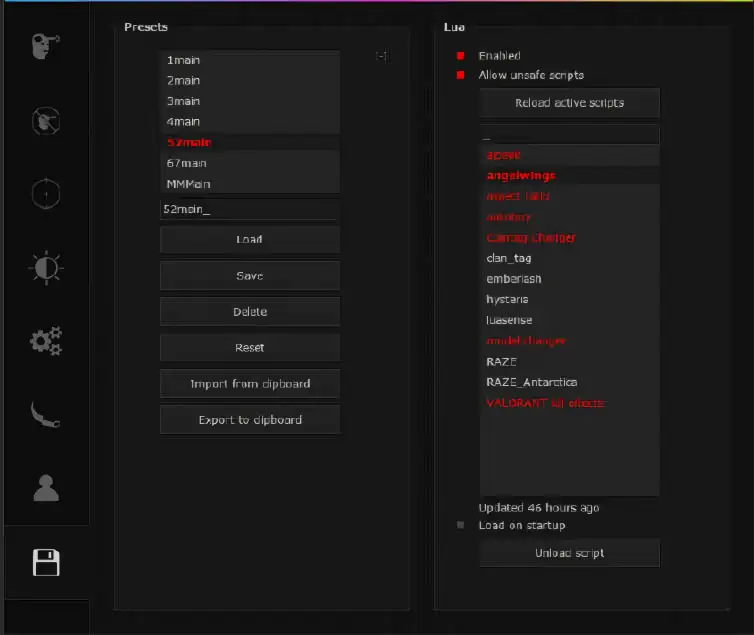The image size is (754, 635).
Task: Toggle the Lua Enabled checkbox
Action: click(460, 56)
